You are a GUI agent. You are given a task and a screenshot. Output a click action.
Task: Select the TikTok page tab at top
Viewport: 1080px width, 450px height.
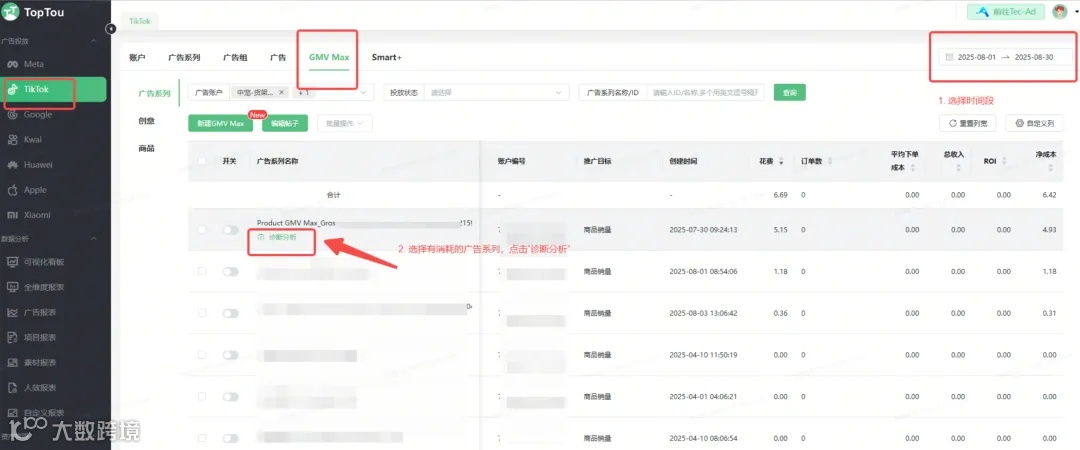140,21
